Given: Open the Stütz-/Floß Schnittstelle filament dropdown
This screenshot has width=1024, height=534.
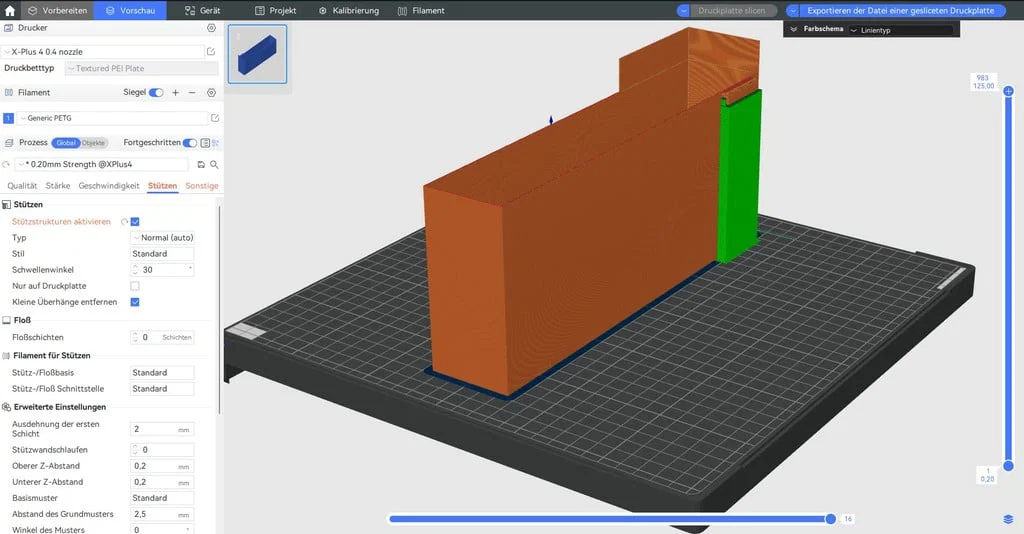Looking at the screenshot, I should [162, 389].
